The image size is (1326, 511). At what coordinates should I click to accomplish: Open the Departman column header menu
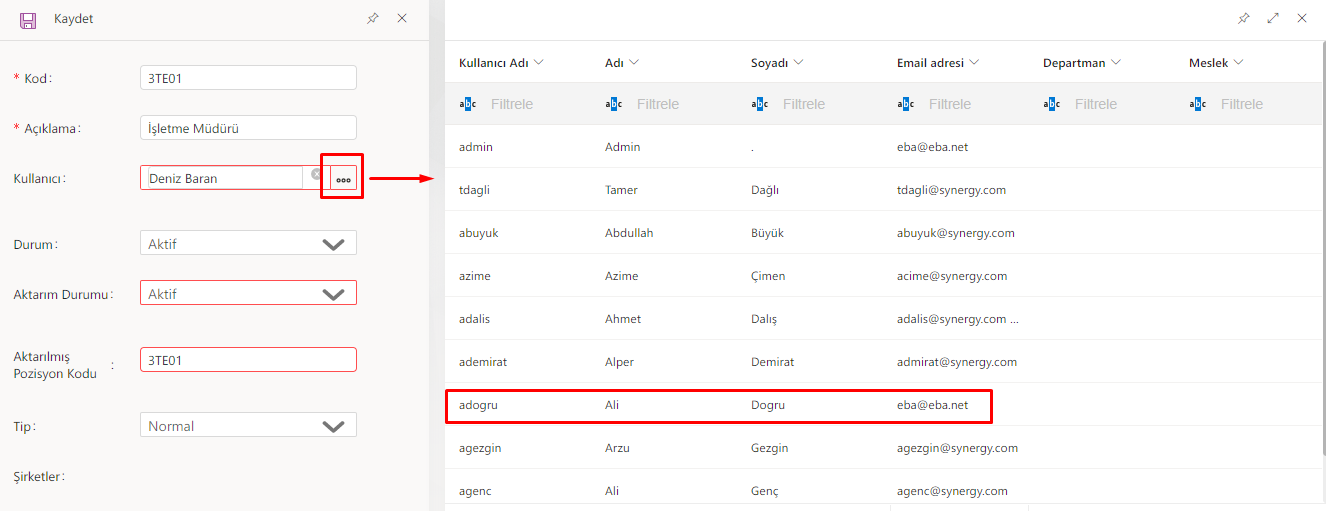coord(1115,63)
